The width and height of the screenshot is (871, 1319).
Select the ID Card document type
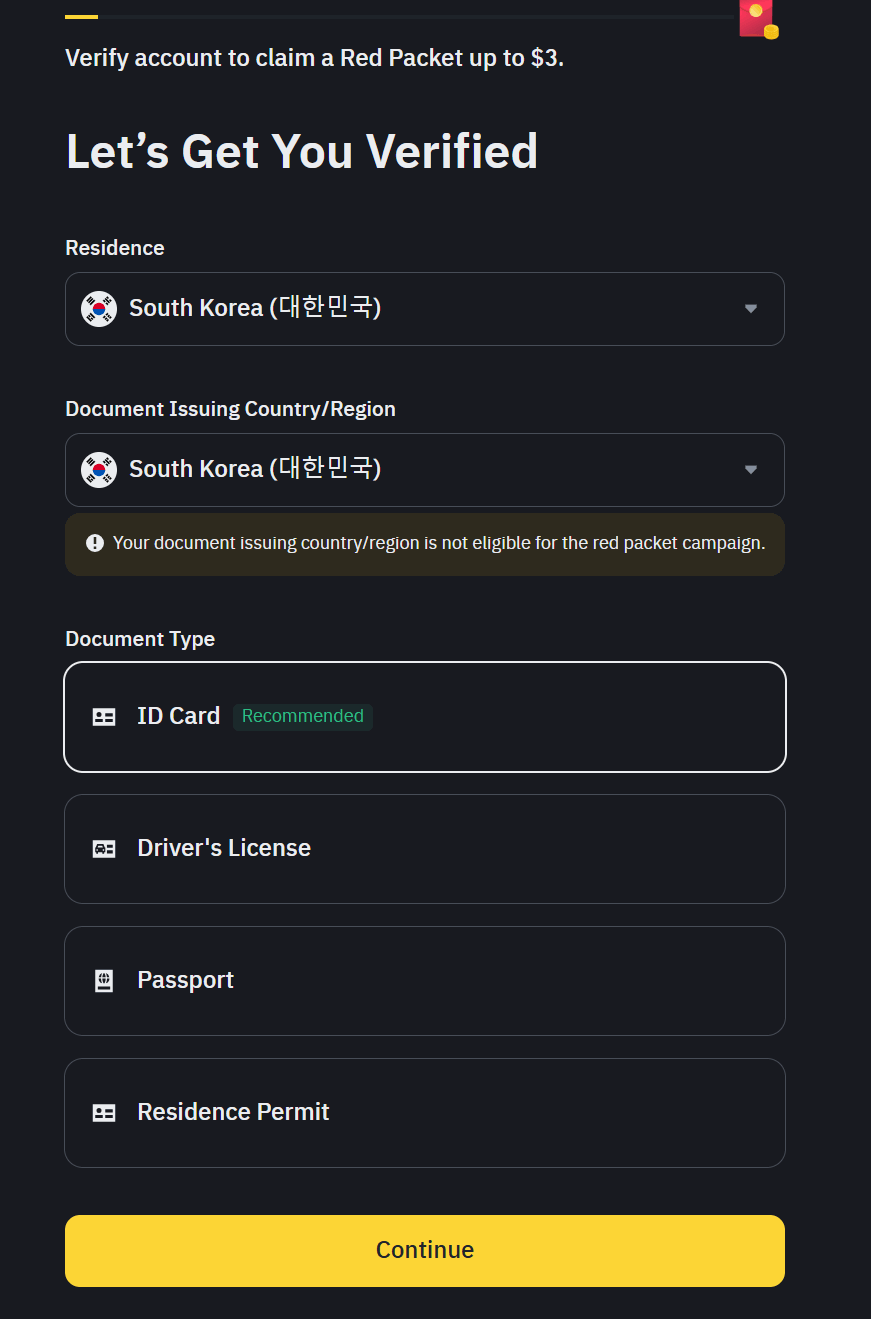[x=425, y=716]
